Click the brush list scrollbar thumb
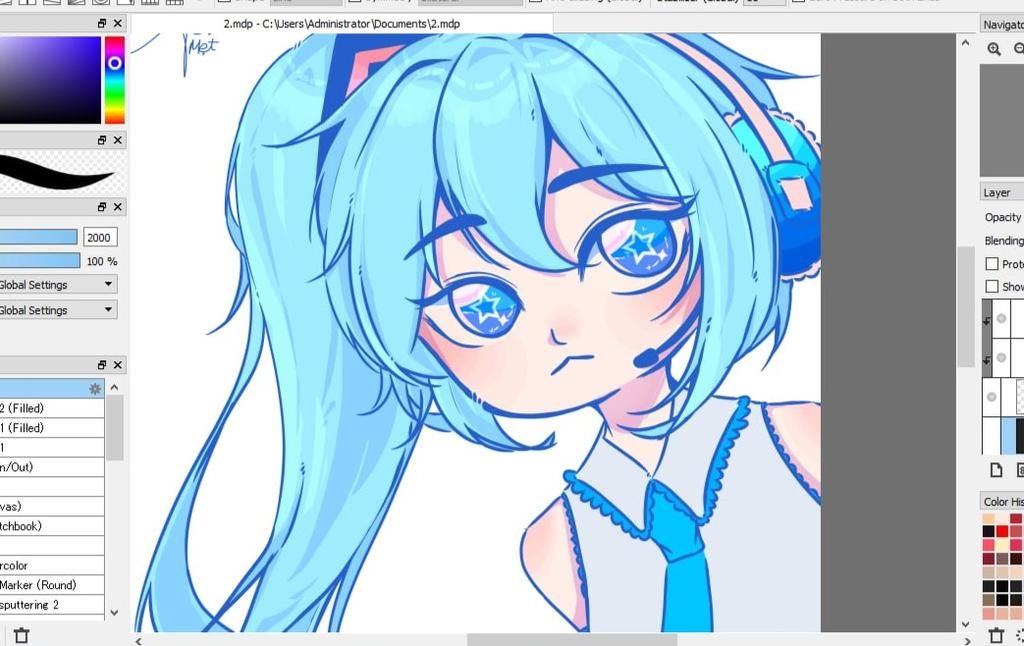 [x=115, y=428]
